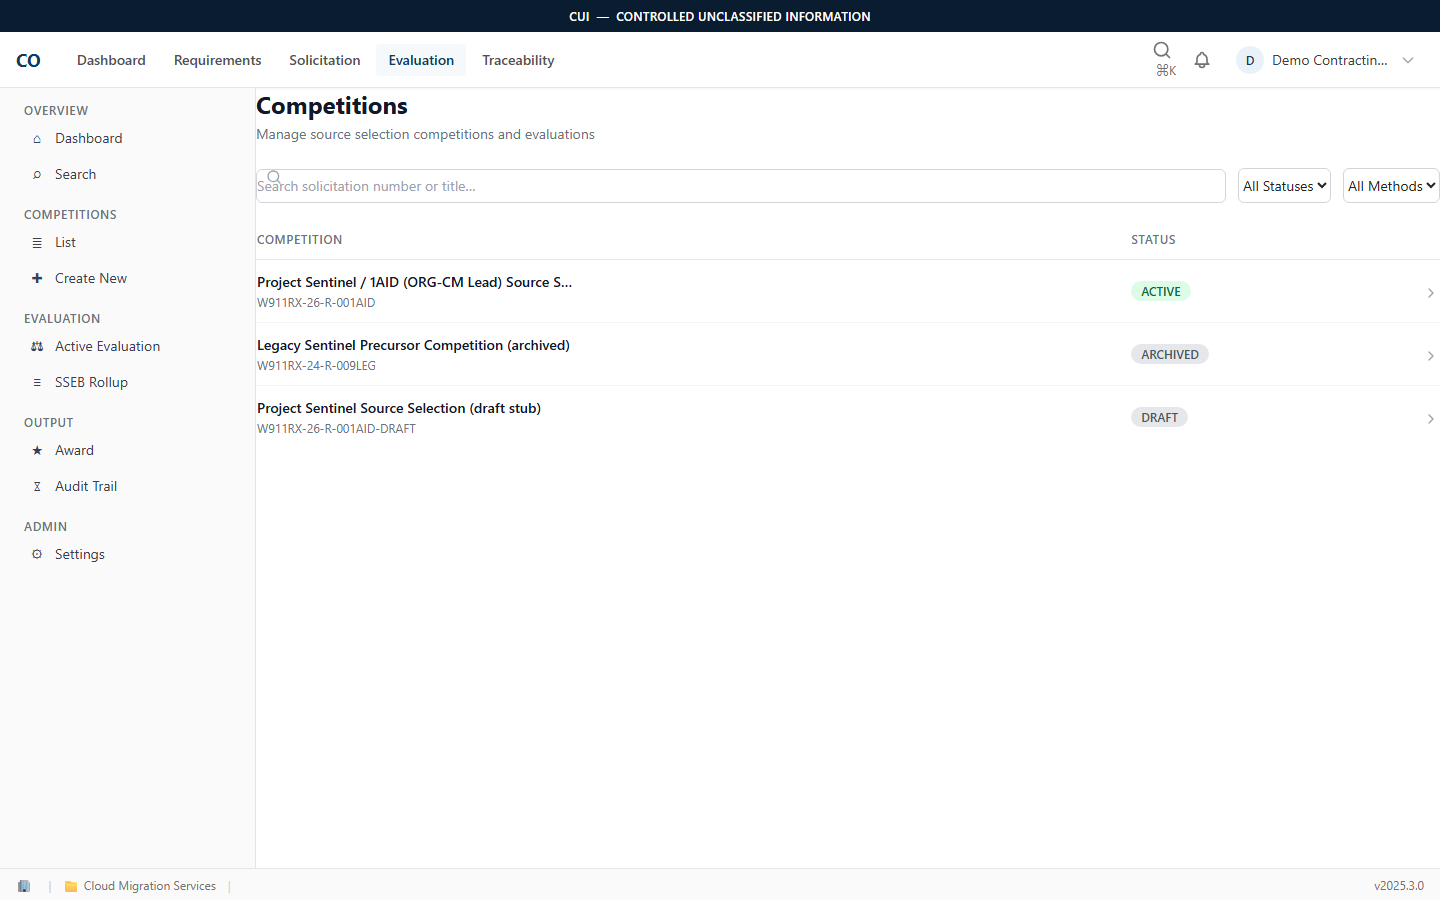
Task: Click the Settings gear icon
Action: click(x=37, y=555)
